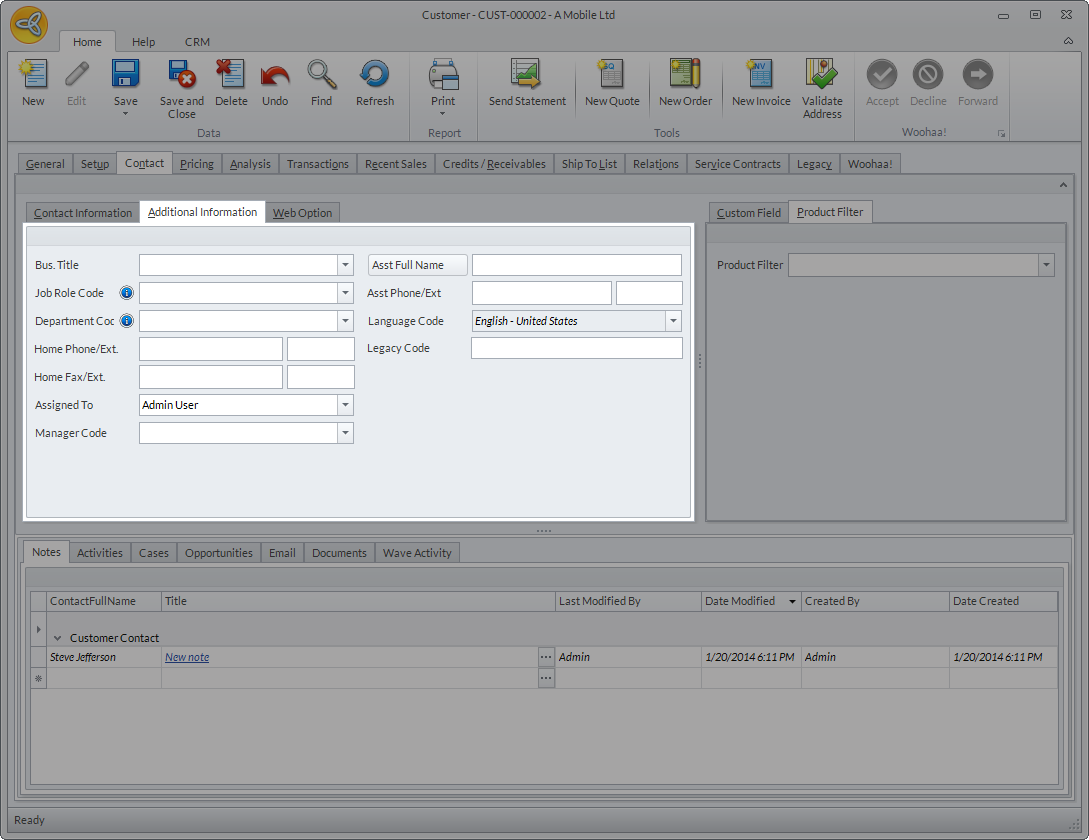Collapse the Customer Contact group row
The height and width of the screenshot is (840, 1089).
pos(57,638)
